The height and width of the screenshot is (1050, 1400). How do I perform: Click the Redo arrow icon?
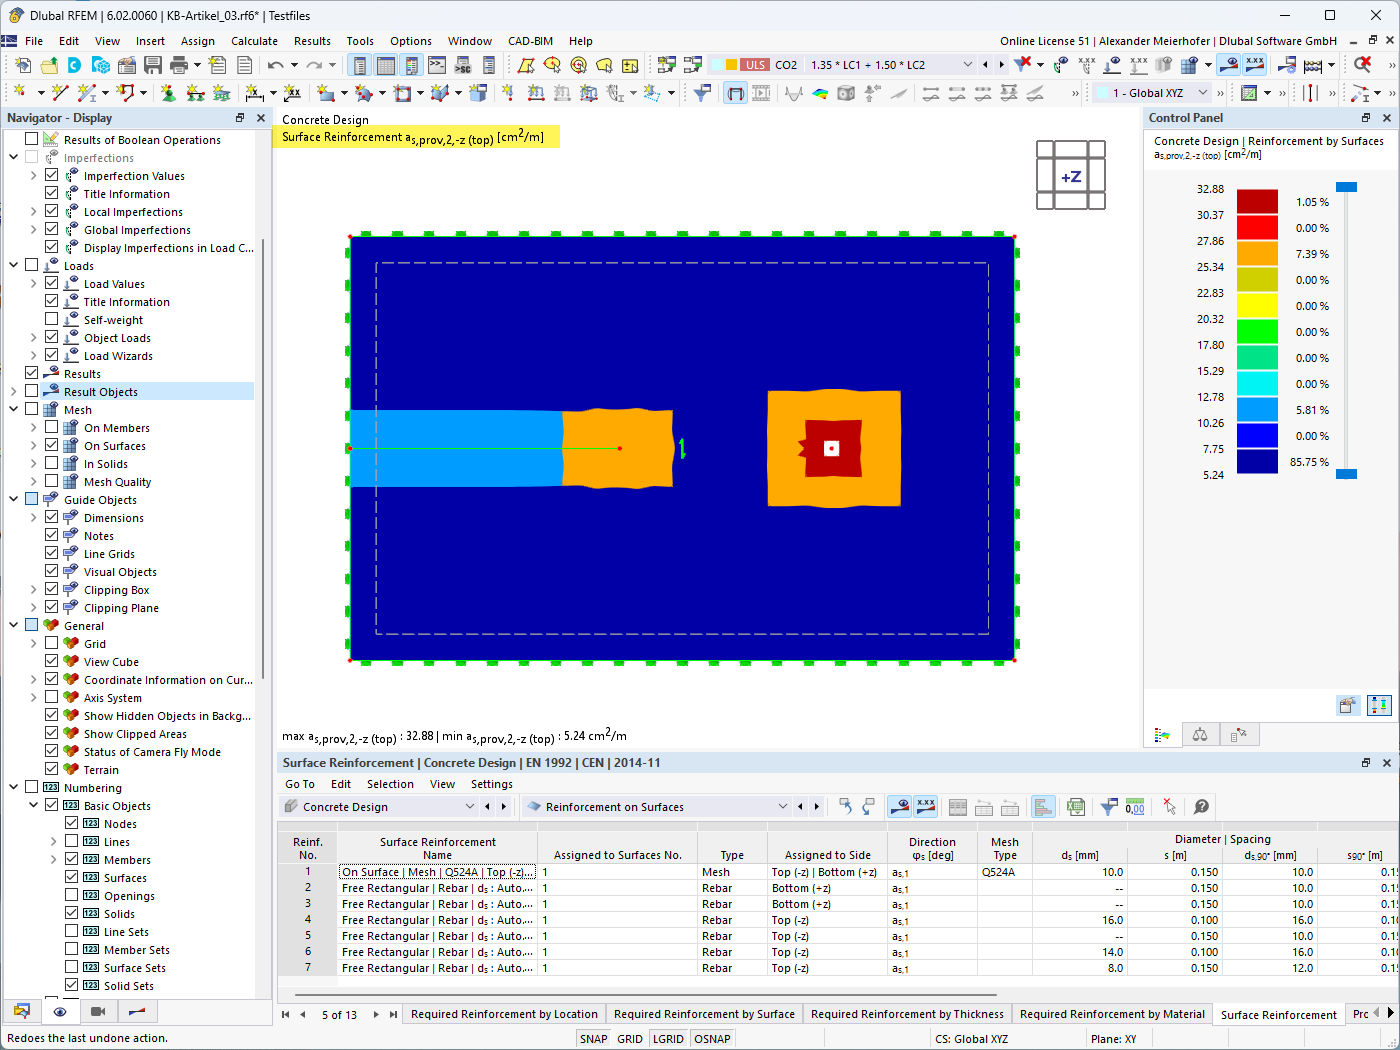point(314,65)
